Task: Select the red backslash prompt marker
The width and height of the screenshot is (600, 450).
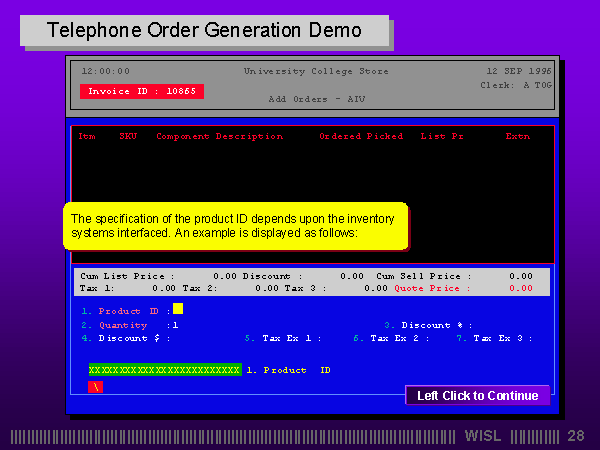Action: click(x=96, y=387)
